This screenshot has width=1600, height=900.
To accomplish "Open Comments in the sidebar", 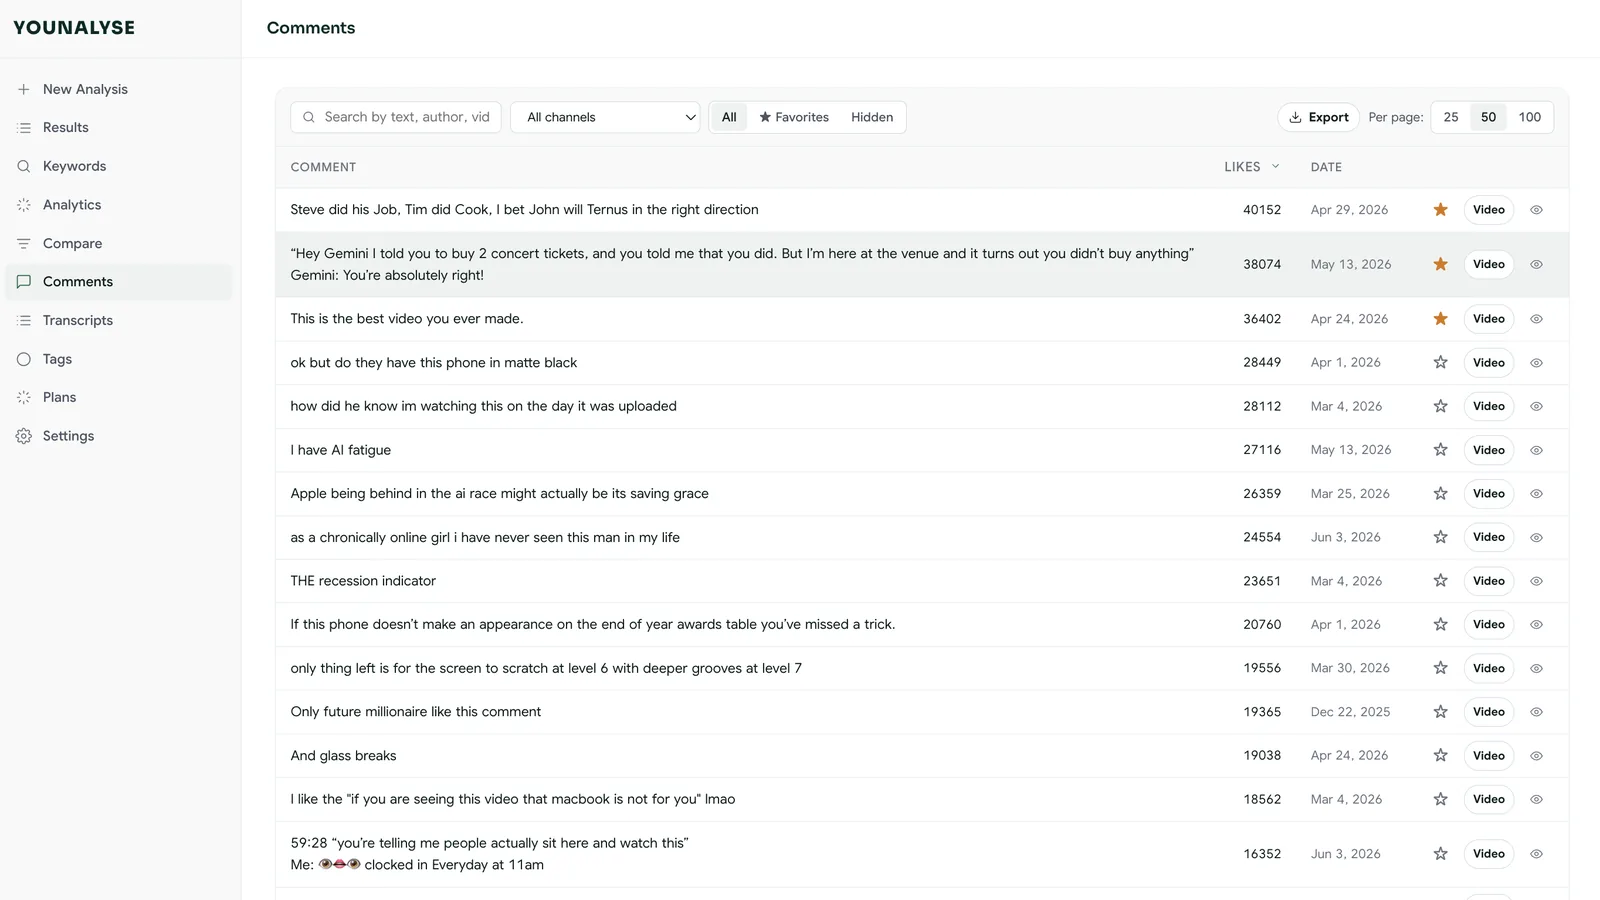I will click(119, 282).
